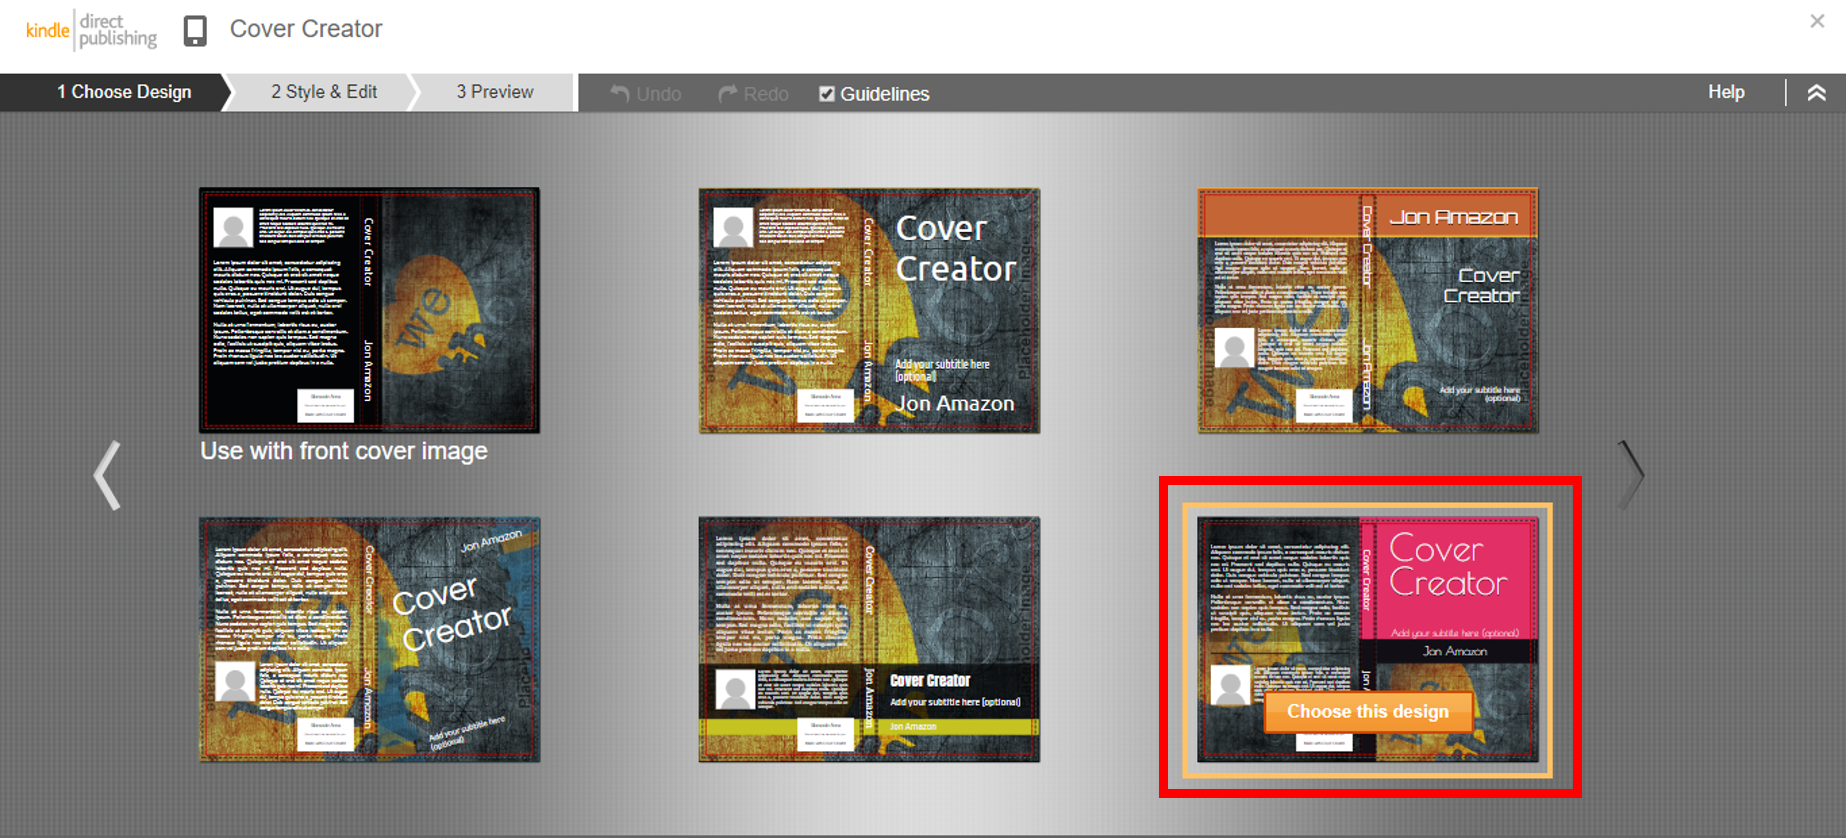Pick the orange header Jon Amazon design
This screenshot has height=838, width=1846.
coord(1368,310)
